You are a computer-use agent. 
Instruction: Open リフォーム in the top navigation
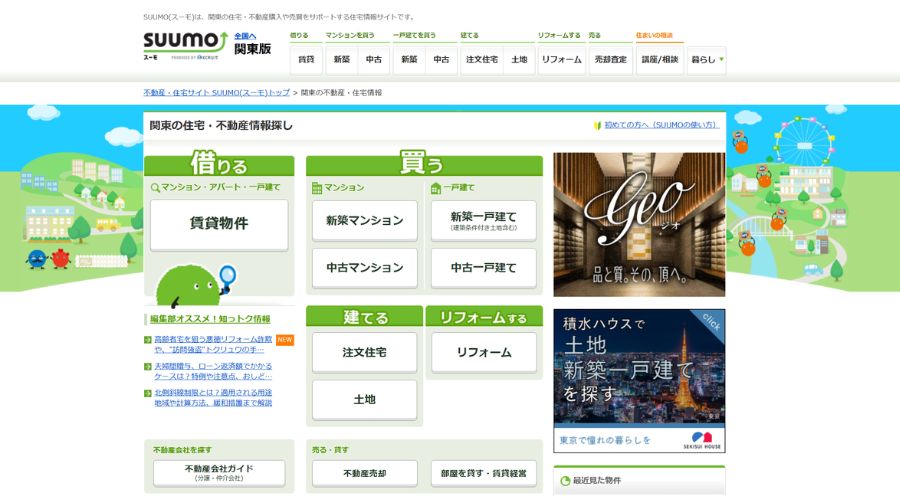click(561, 60)
